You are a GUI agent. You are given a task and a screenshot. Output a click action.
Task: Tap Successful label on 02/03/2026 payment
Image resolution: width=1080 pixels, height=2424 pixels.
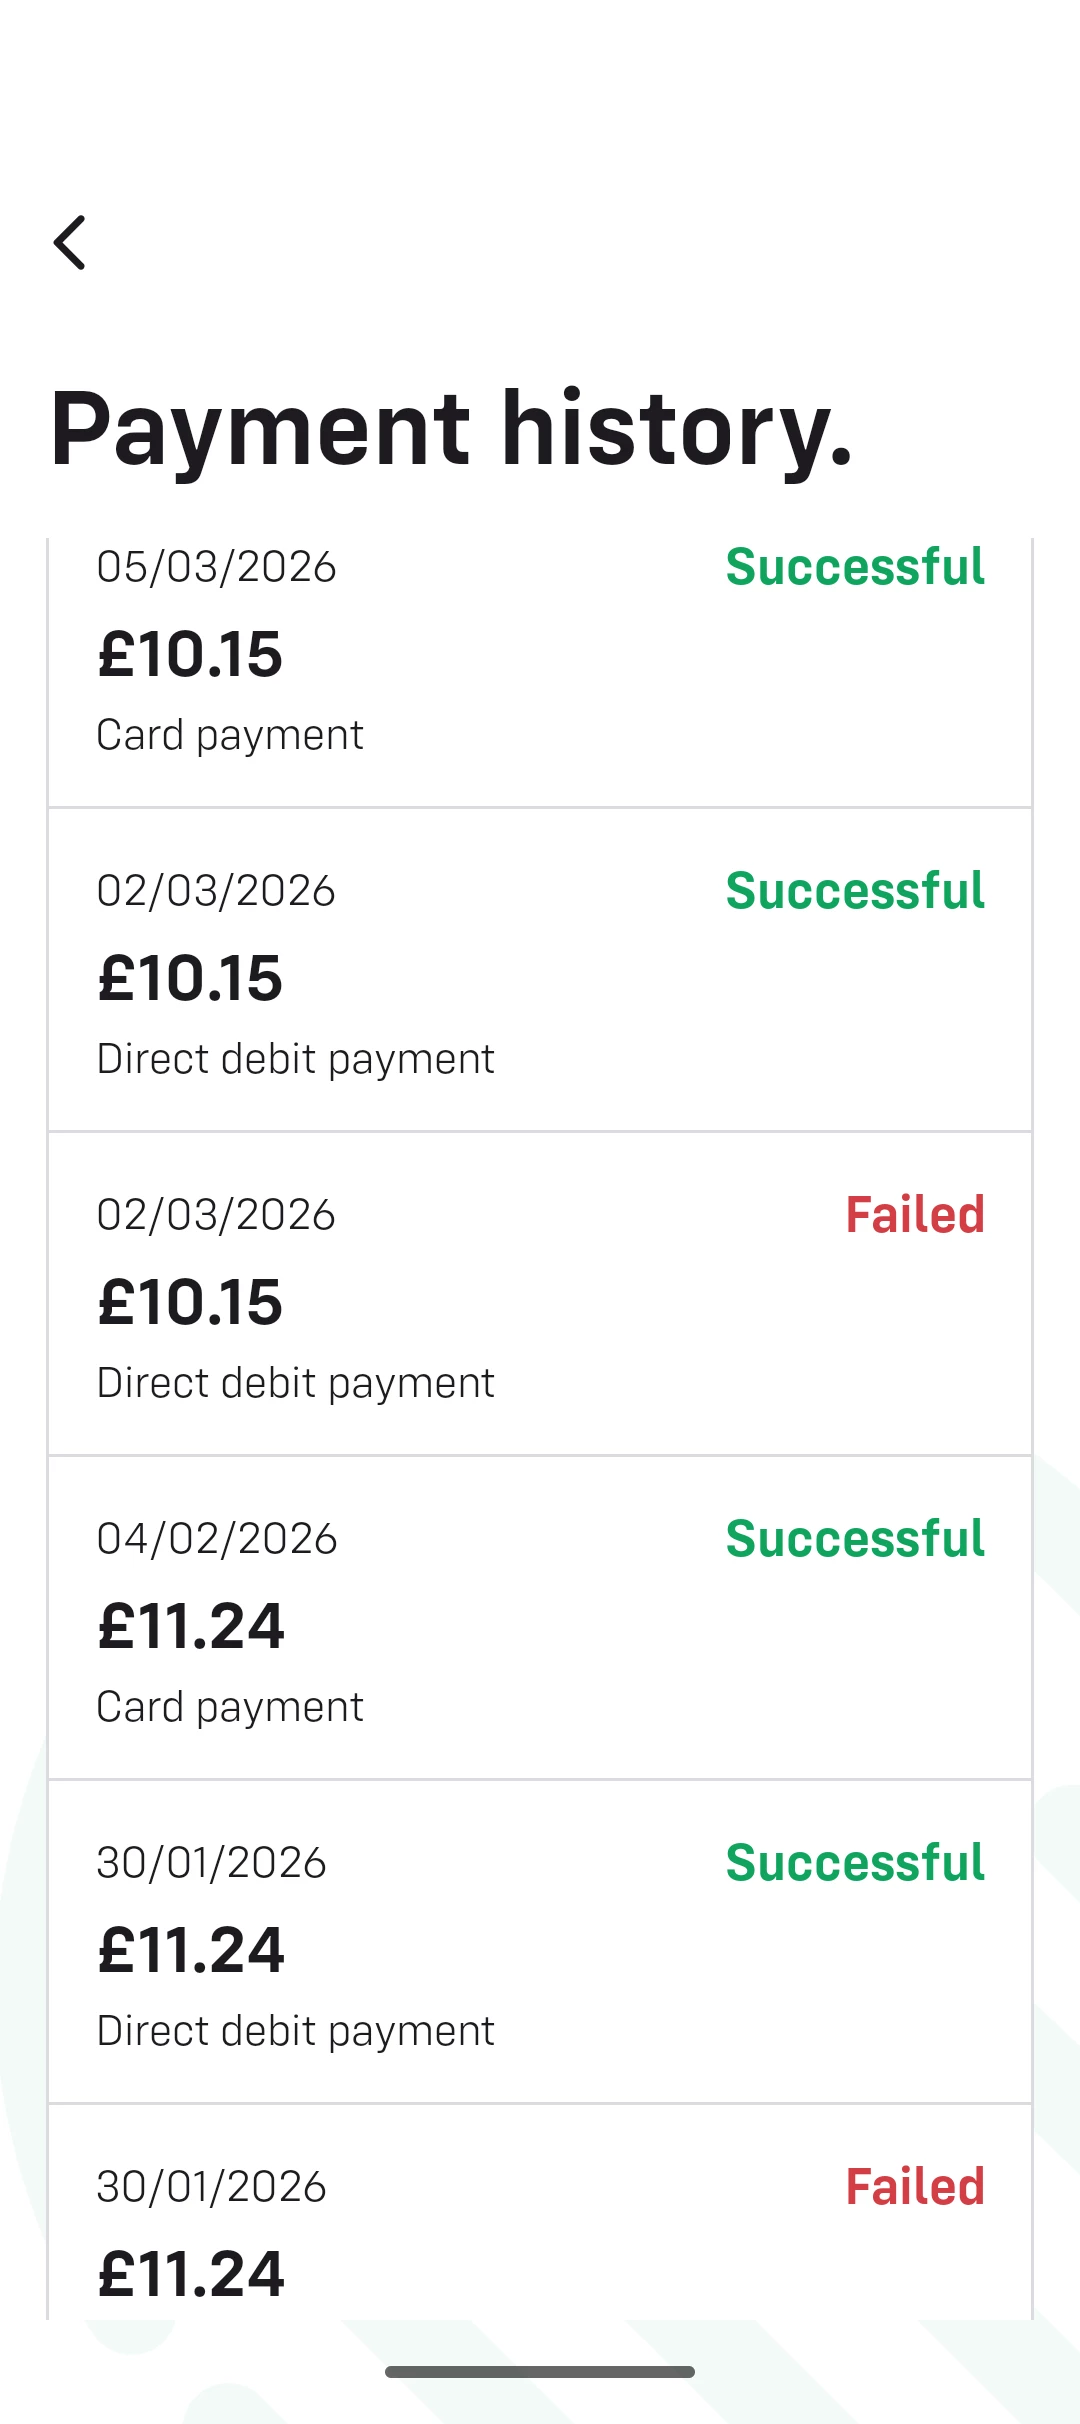tap(855, 891)
